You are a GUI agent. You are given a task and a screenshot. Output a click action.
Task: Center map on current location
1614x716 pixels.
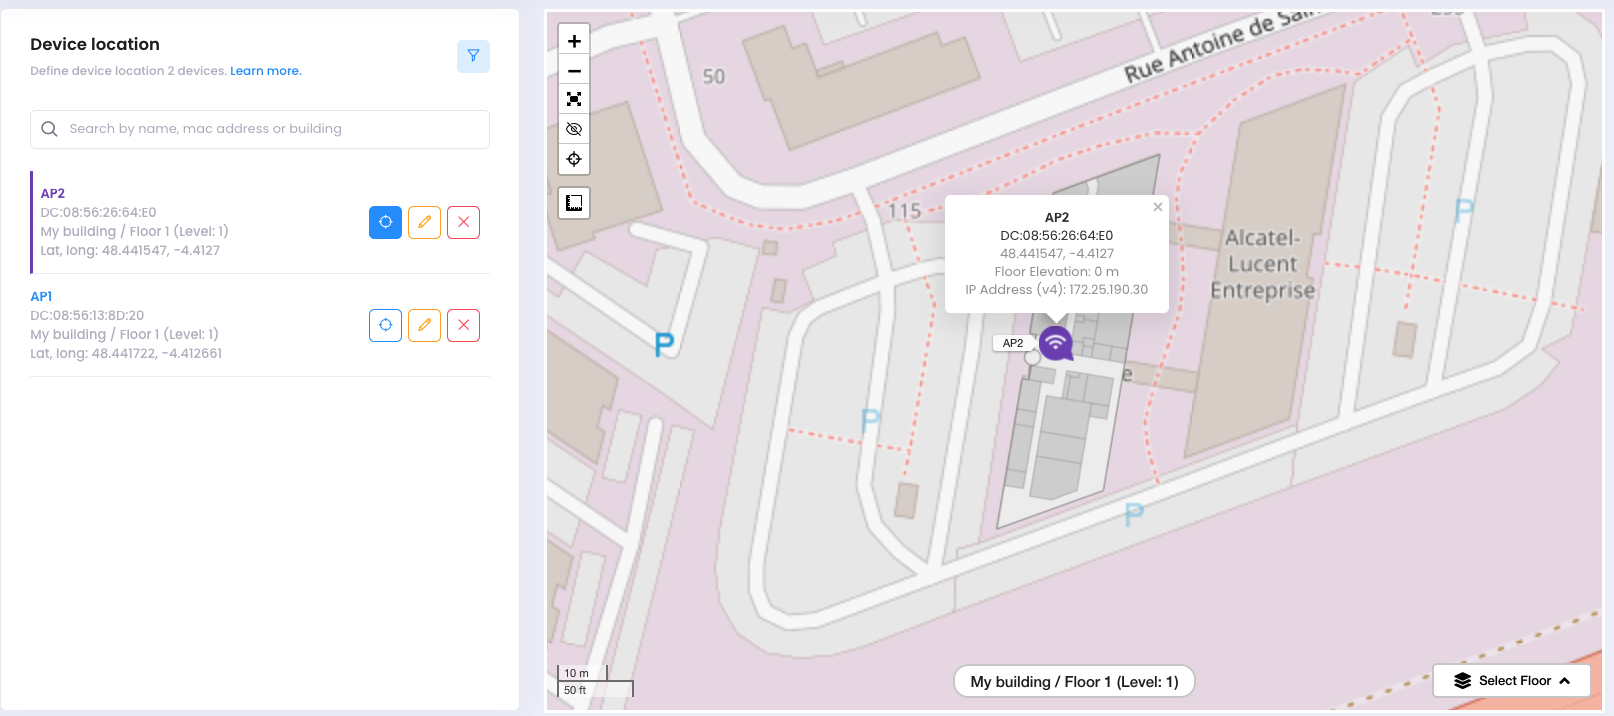point(574,159)
